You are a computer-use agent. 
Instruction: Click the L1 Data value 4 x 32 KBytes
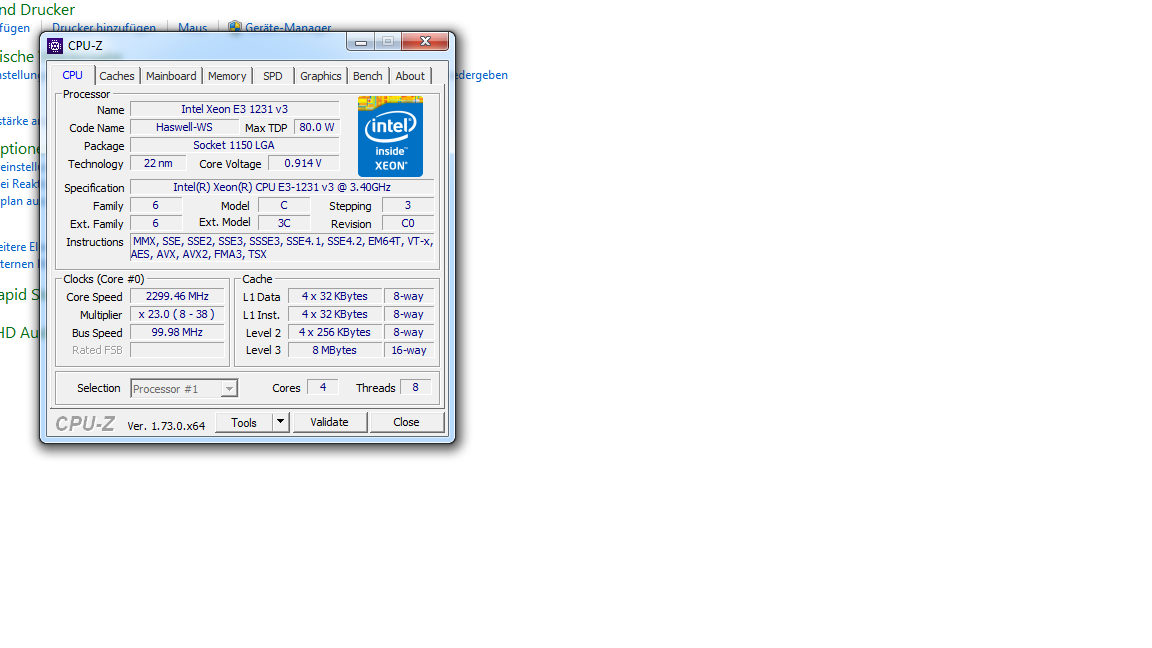pyautogui.click(x=335, y=296)
